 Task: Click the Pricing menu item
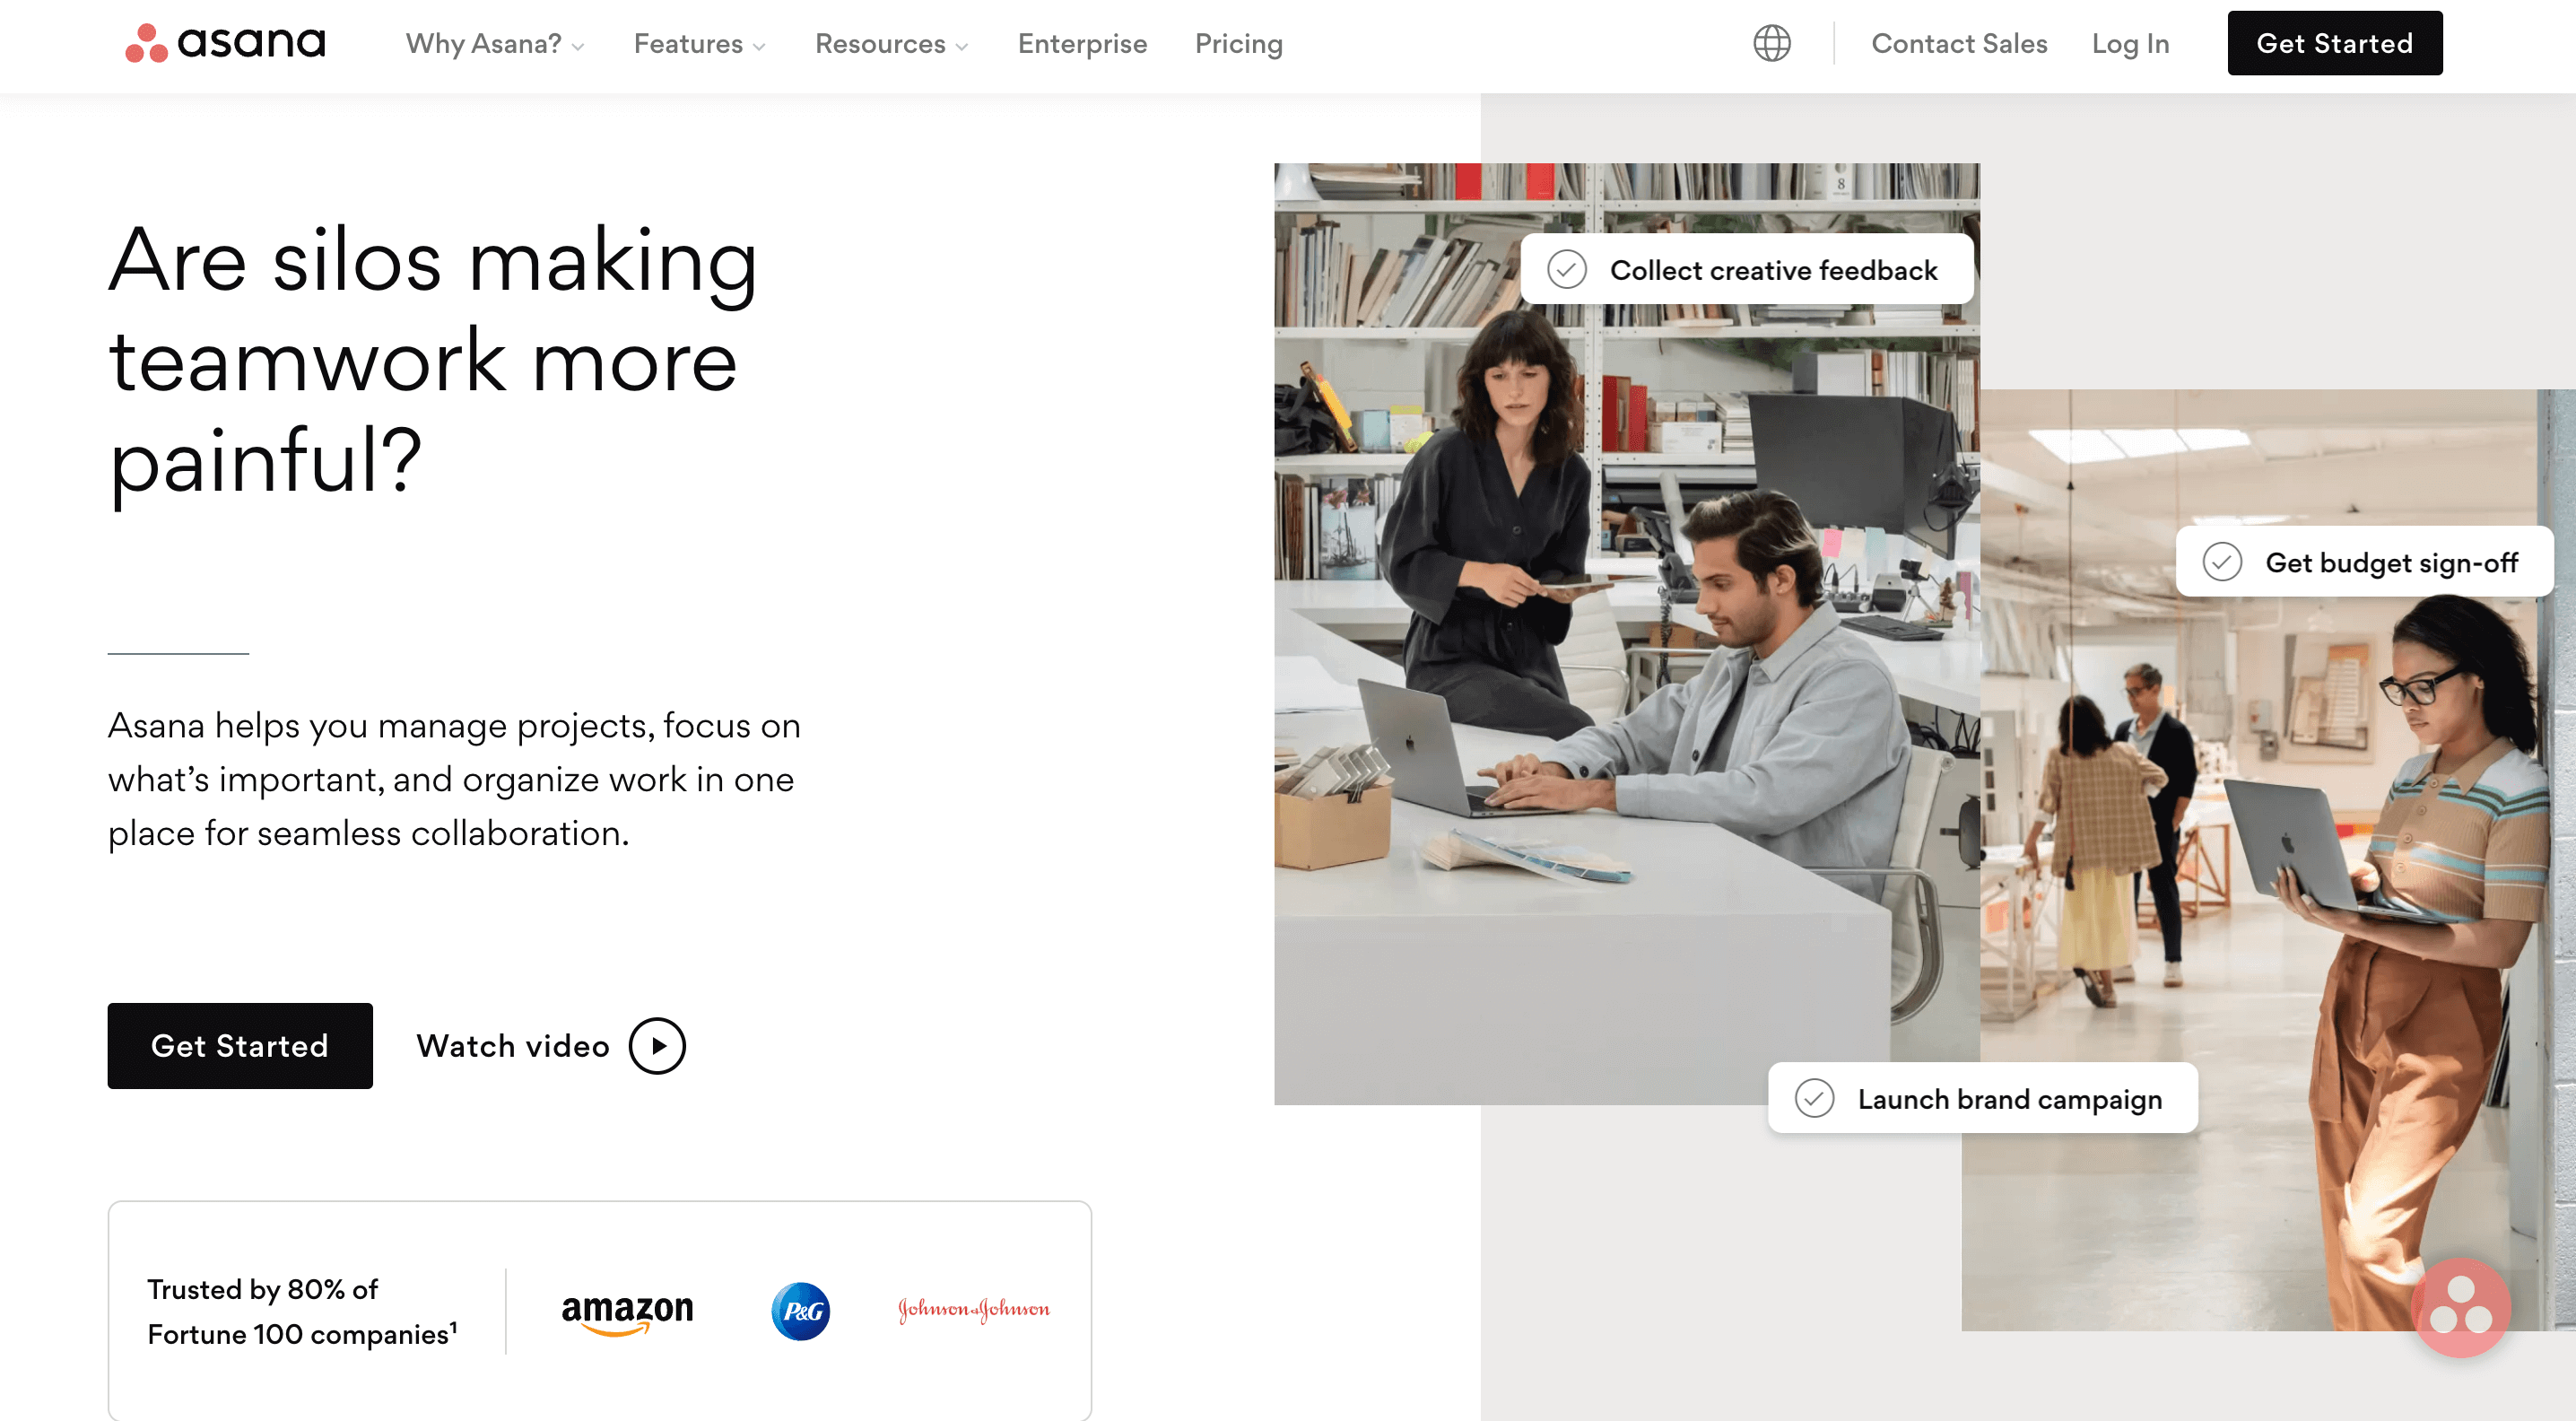[x=1240, y=44]
